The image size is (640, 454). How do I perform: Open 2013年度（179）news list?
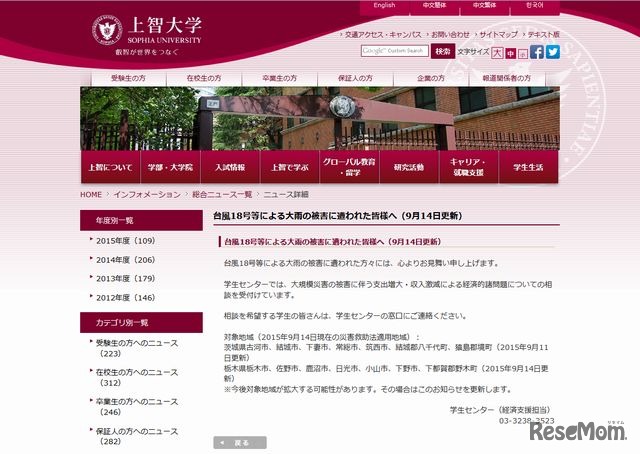[x=126, y=279]
